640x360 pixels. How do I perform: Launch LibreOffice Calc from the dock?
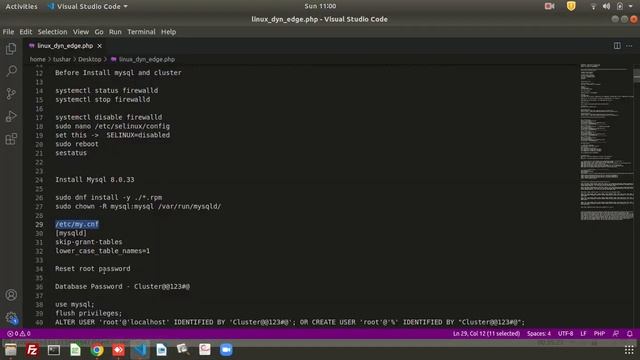click(x=76, y=350)
